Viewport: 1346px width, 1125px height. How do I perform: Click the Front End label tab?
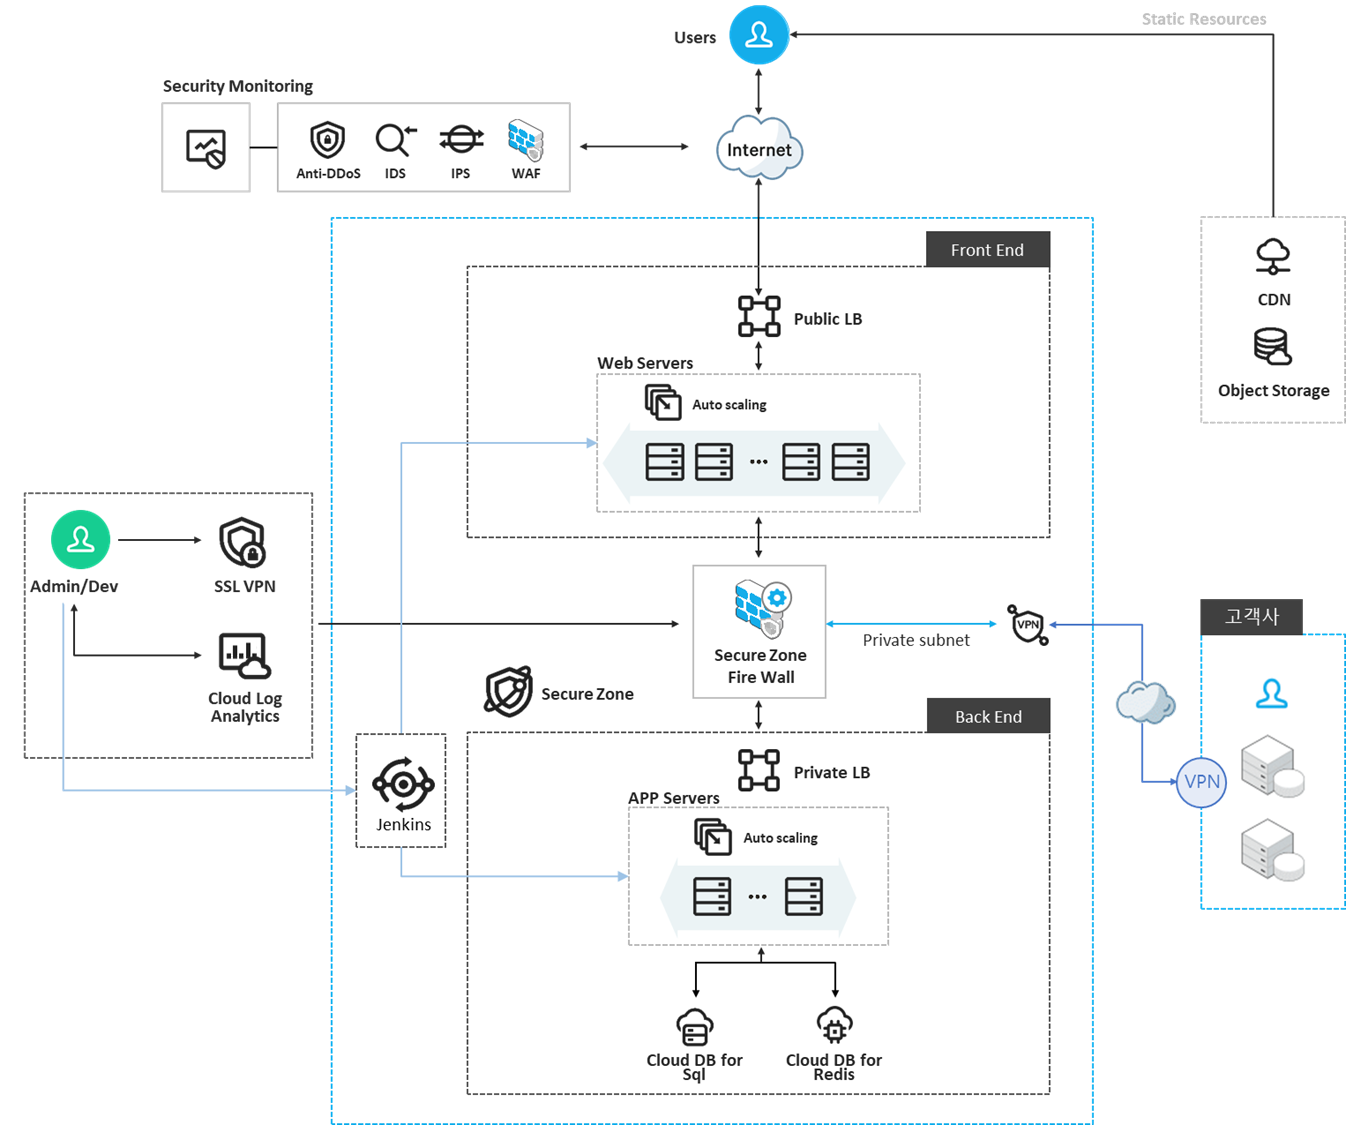click(x=987, y=250)
